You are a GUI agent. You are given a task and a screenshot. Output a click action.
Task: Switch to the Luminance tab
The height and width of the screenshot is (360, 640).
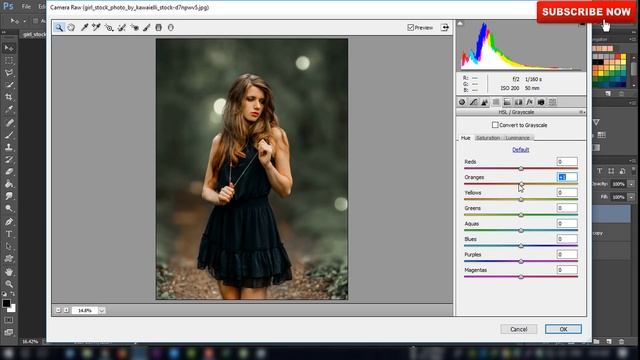pos(518,138)
